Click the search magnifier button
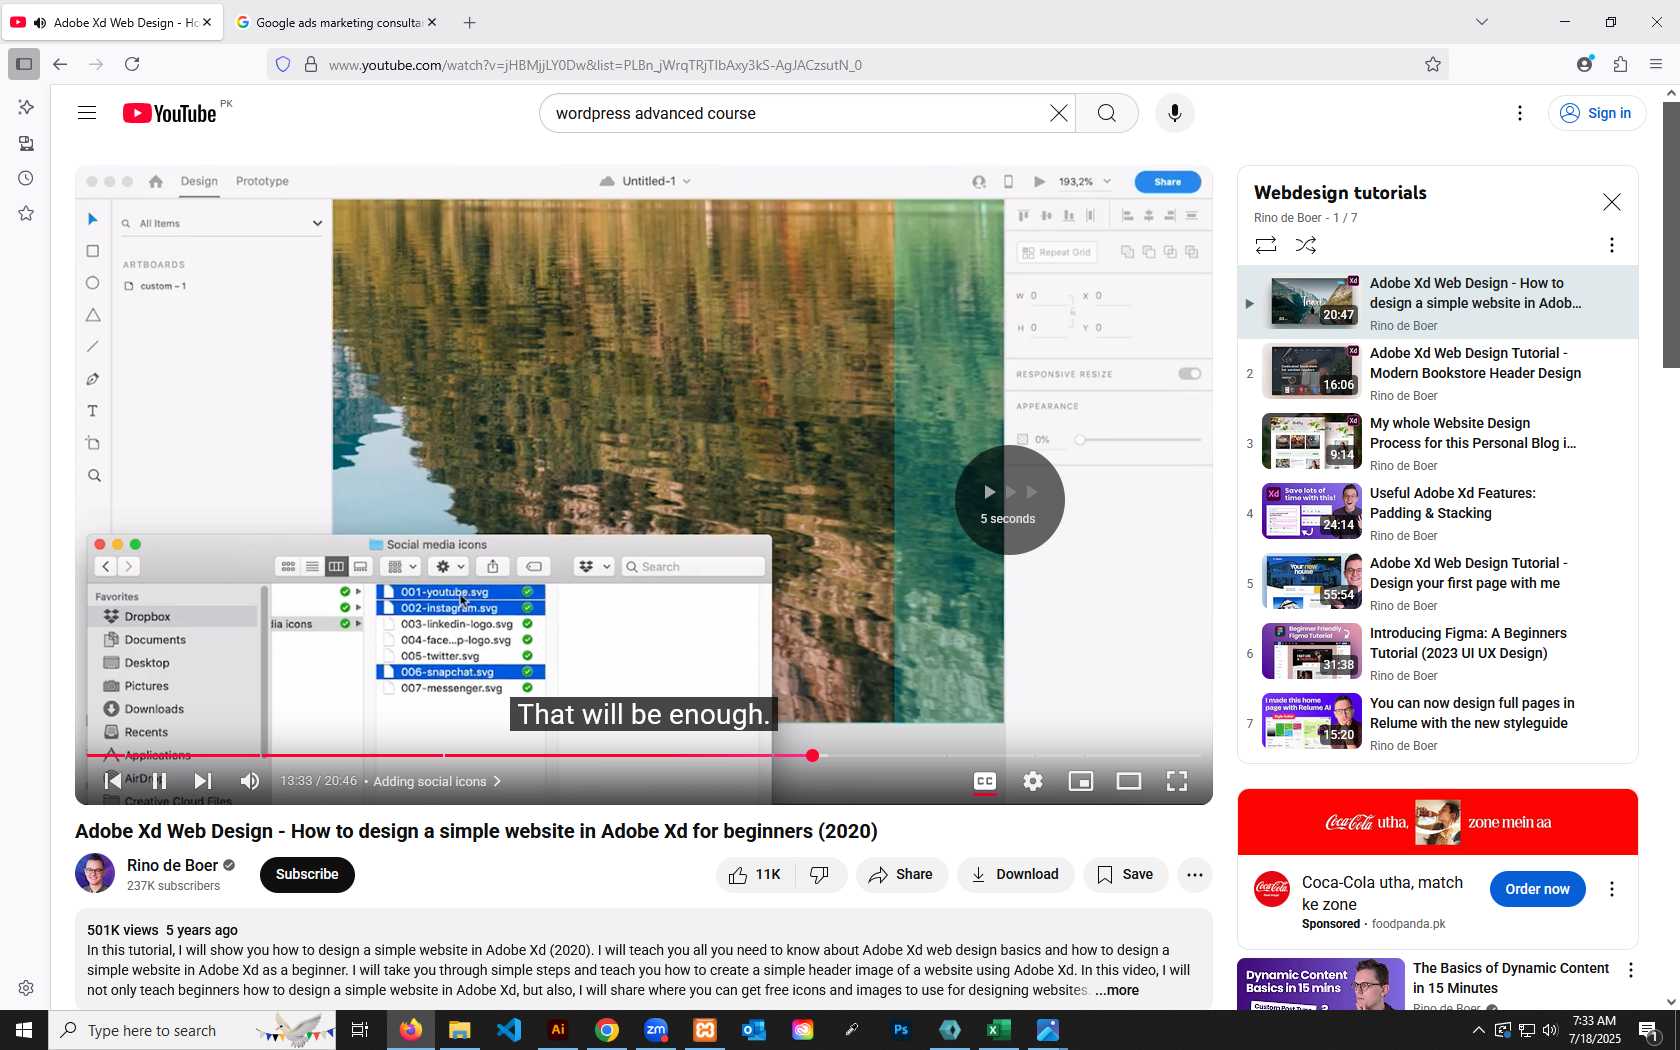1680x1050 pixels. pyautogui.click(x=1106, y=113)
